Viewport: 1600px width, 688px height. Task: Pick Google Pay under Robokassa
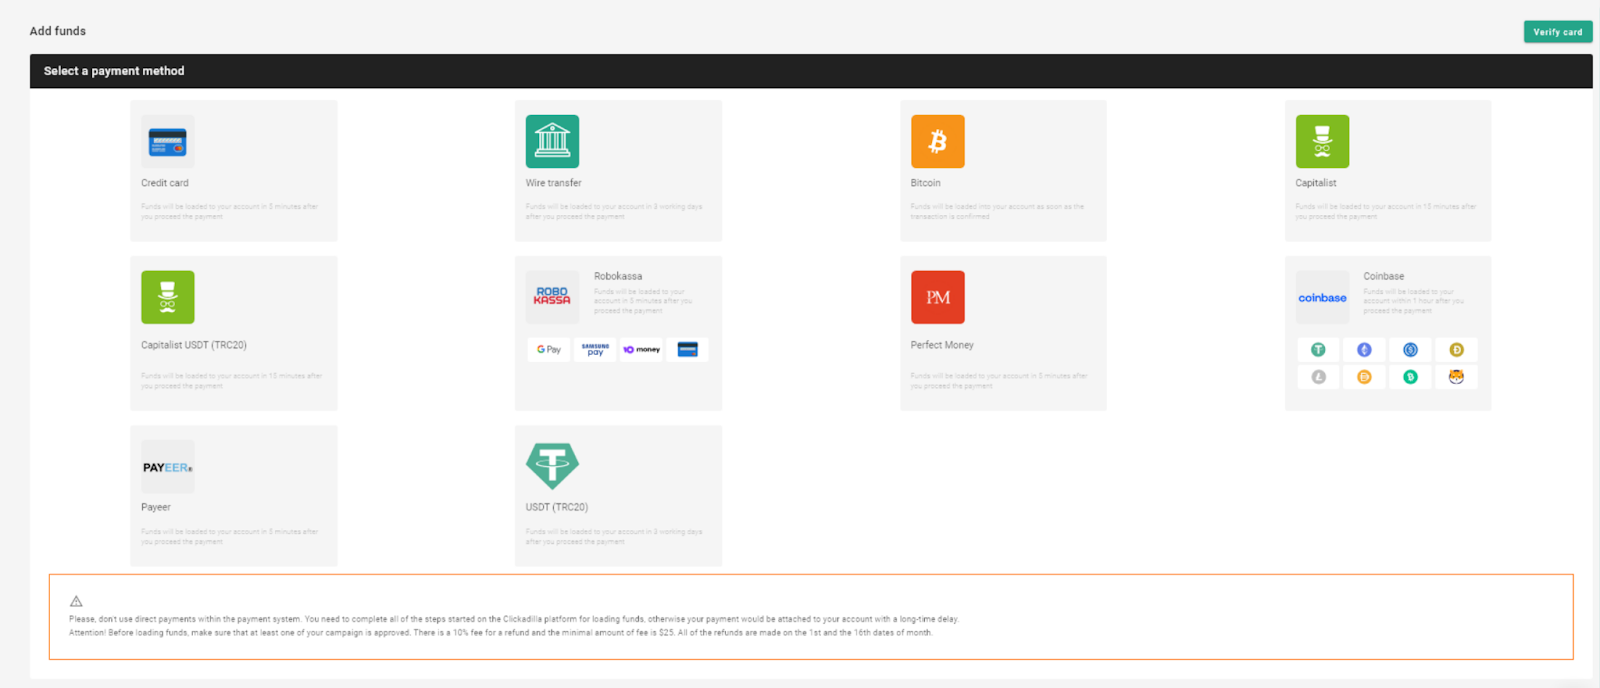click(x=548, y=349)
